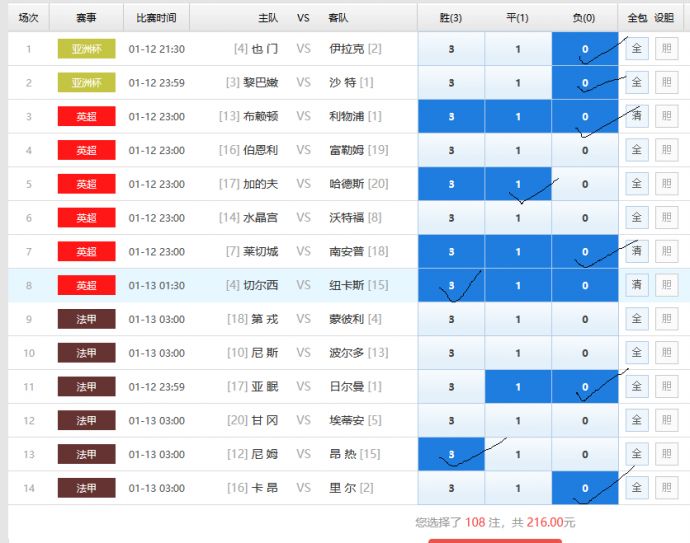Select draw (1) for match 9 第戎 vs 蒙彼利
This screenshot has width=690, height=543.
[x=518, y=320]
